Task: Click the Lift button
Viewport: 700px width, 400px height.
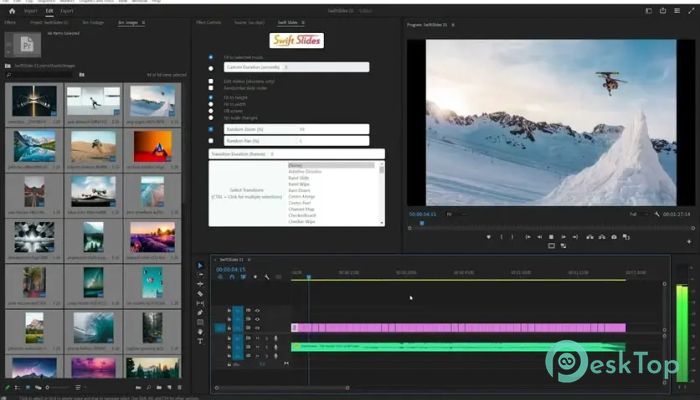Action: (590, 237)
